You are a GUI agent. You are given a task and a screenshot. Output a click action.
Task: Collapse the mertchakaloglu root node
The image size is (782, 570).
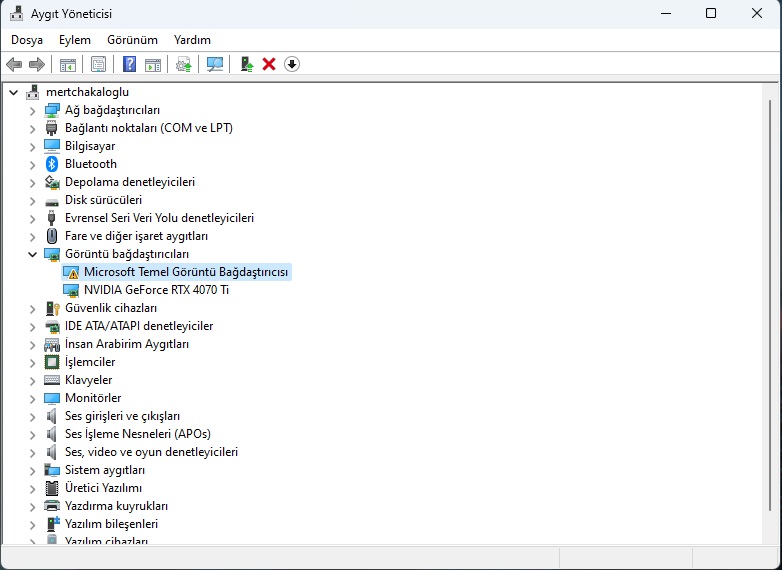[13, 92]
